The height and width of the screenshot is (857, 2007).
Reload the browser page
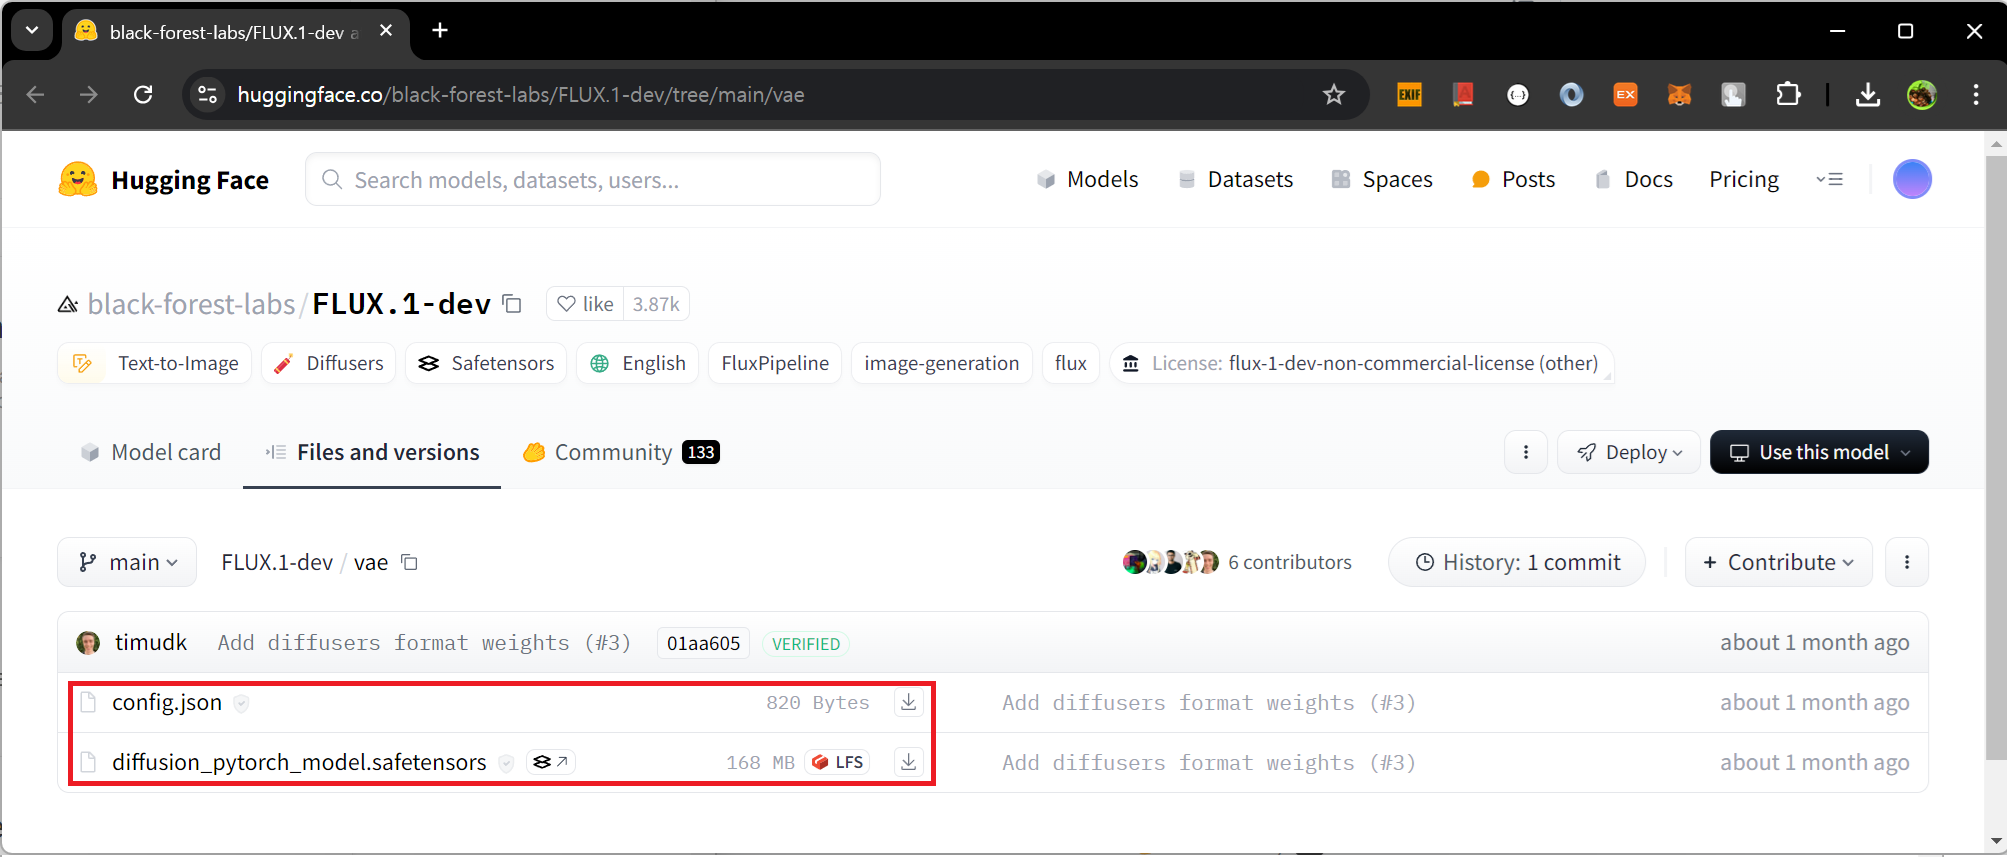[x=143, y=95]
